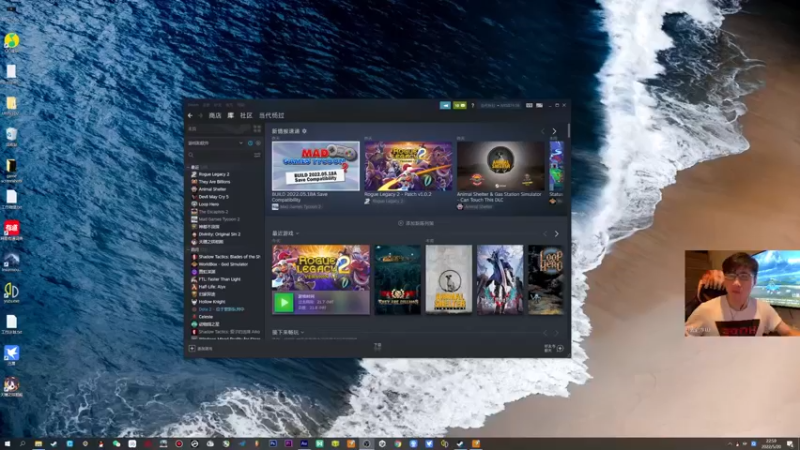Click the Windows taskbar search icon
Screen dimensions: 800x450
[22, 444]
